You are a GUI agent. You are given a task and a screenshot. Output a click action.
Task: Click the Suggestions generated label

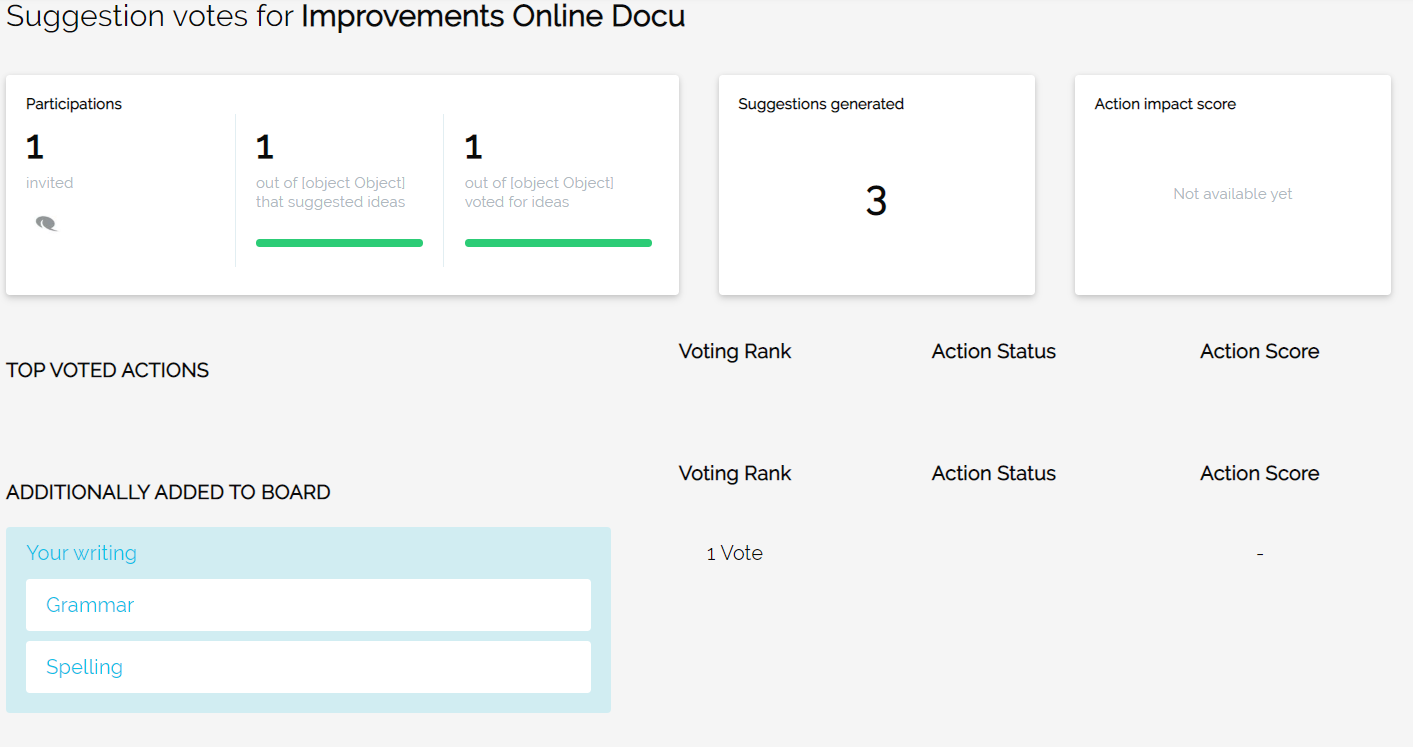coord(821,104)
